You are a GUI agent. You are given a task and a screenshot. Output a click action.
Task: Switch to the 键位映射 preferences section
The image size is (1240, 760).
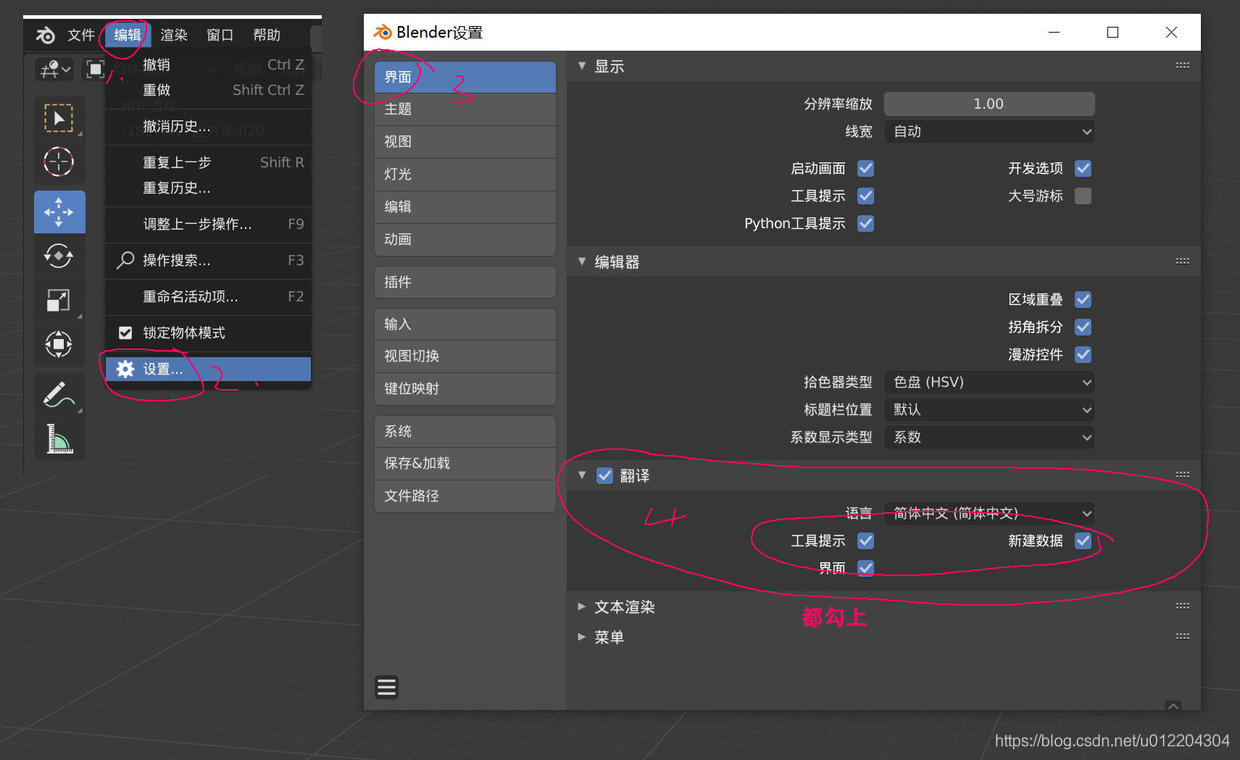465,388
